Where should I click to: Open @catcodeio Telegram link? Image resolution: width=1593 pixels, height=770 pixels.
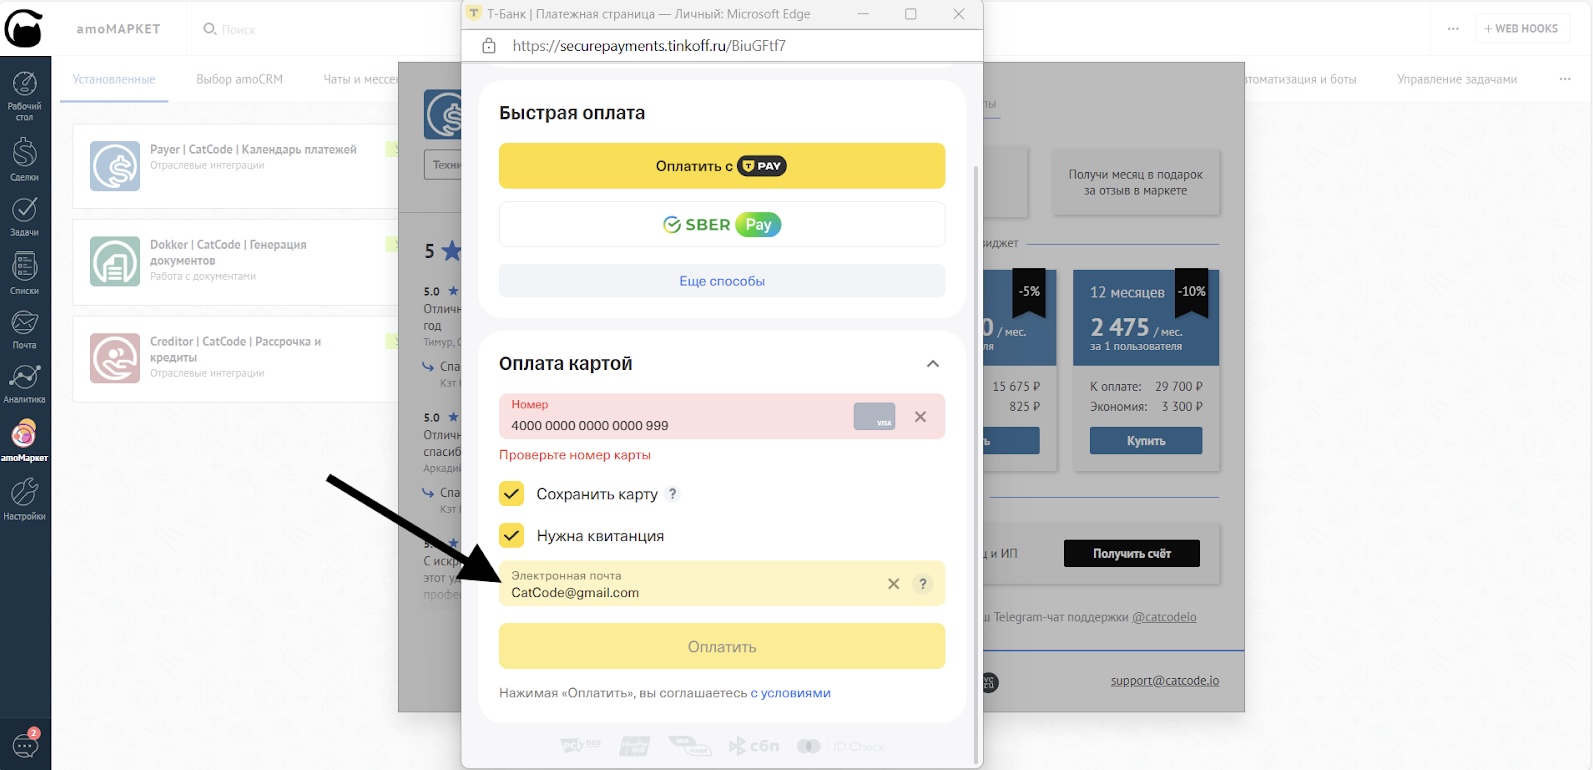coord(1164,617)
